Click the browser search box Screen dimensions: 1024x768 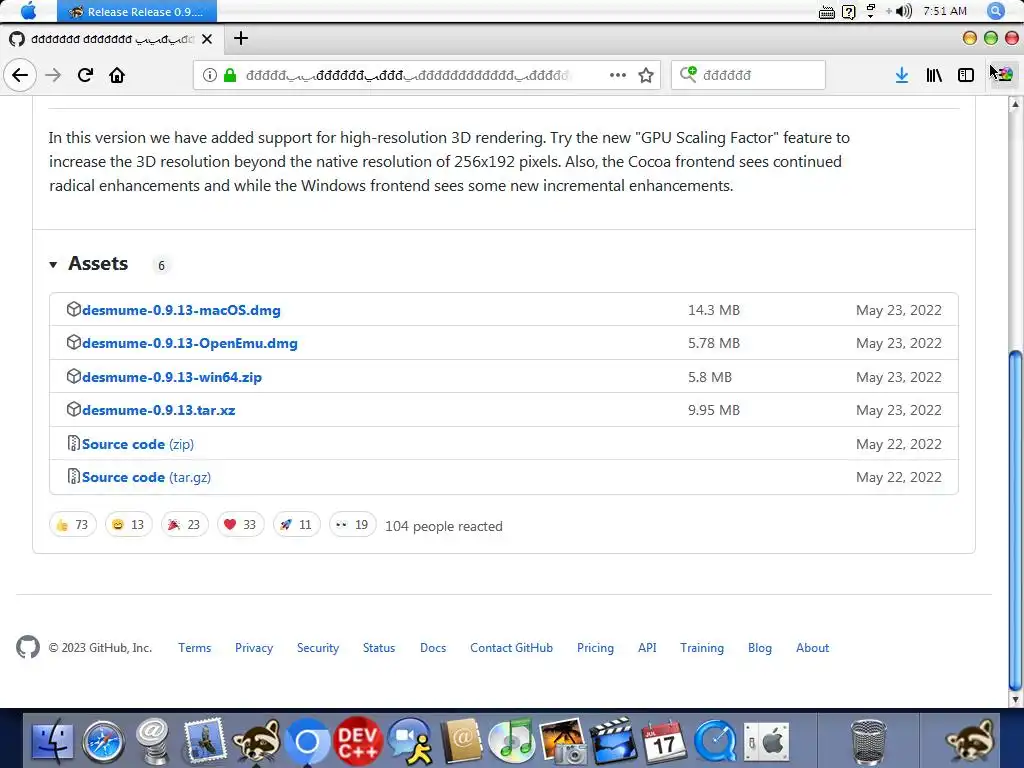pyautogui.click(x=748, y=75)
